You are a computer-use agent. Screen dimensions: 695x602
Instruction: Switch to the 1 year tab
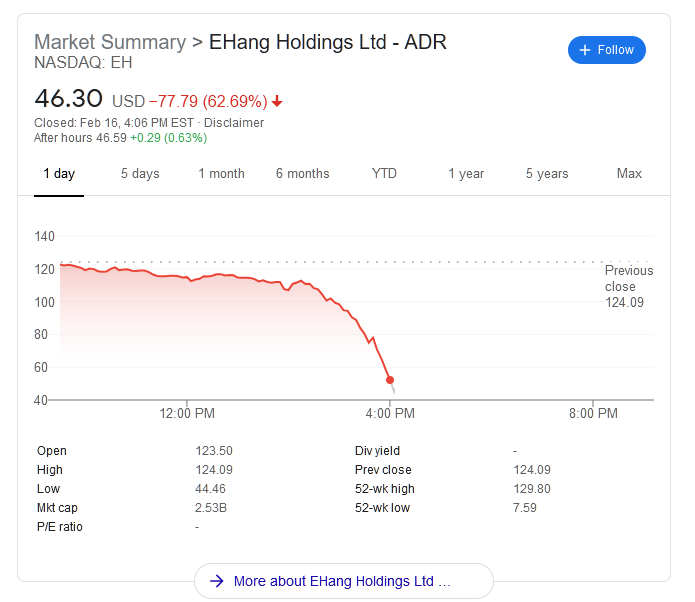click(x=466, y=174)
